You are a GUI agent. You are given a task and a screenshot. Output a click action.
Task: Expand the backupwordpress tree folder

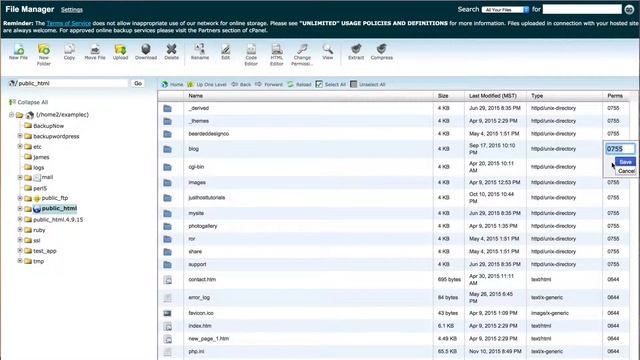pos(20,136)
